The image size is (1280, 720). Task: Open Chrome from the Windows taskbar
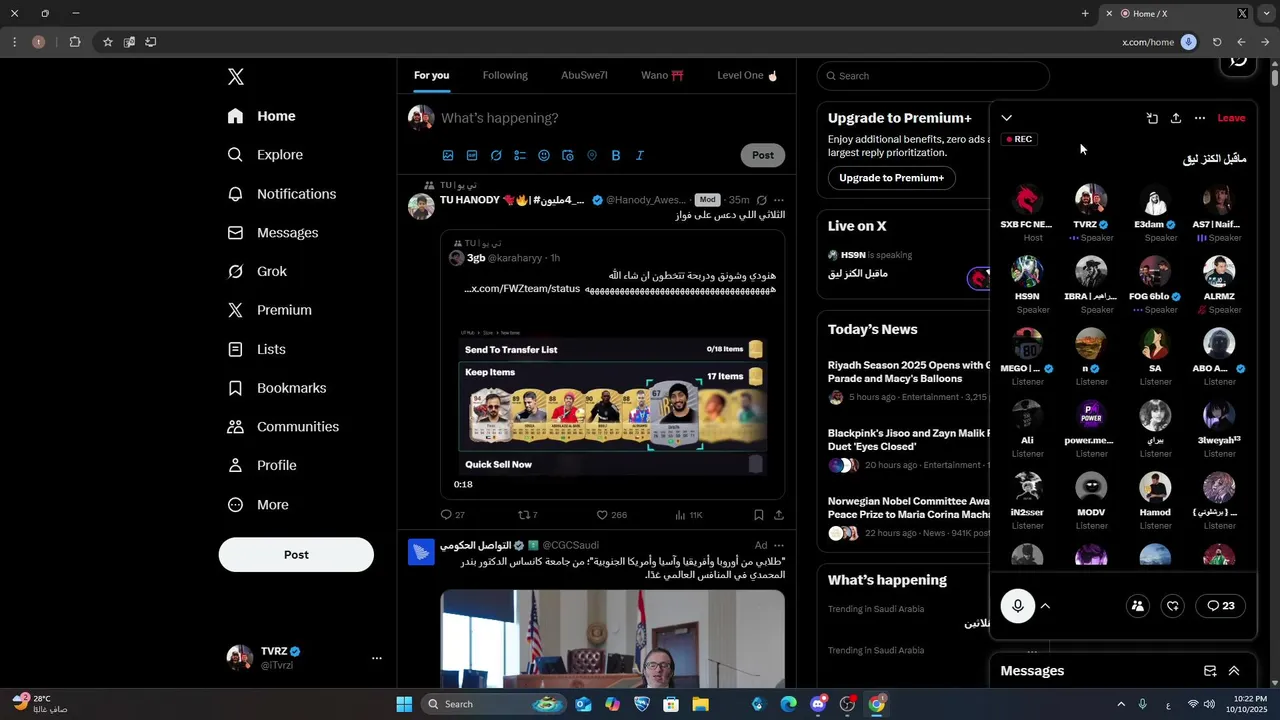click(877, 704)
